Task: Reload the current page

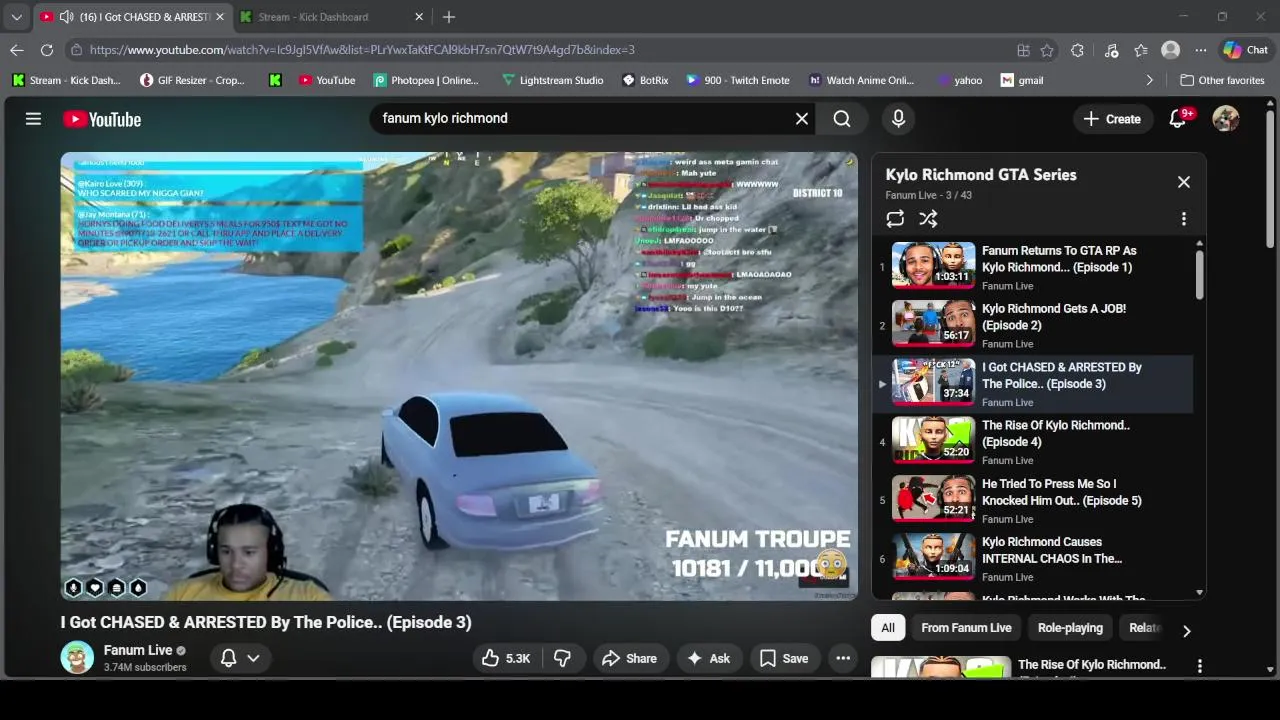Action: click(47, 50)
